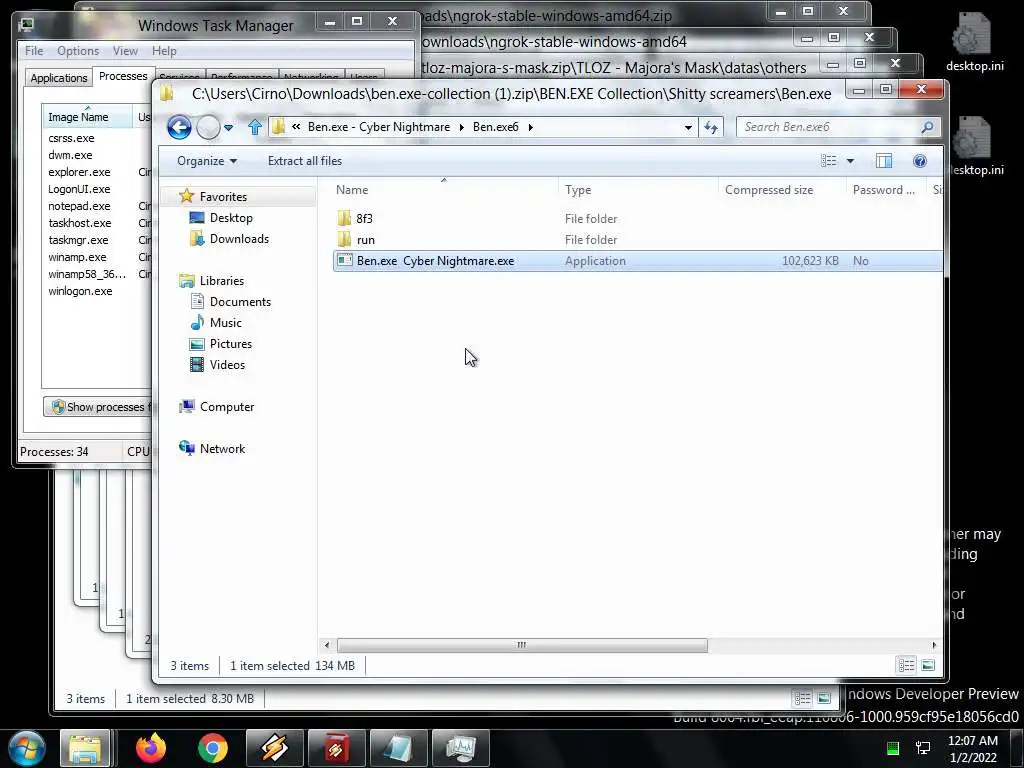
Task: Click Extract all files
Action: point(305,161)
